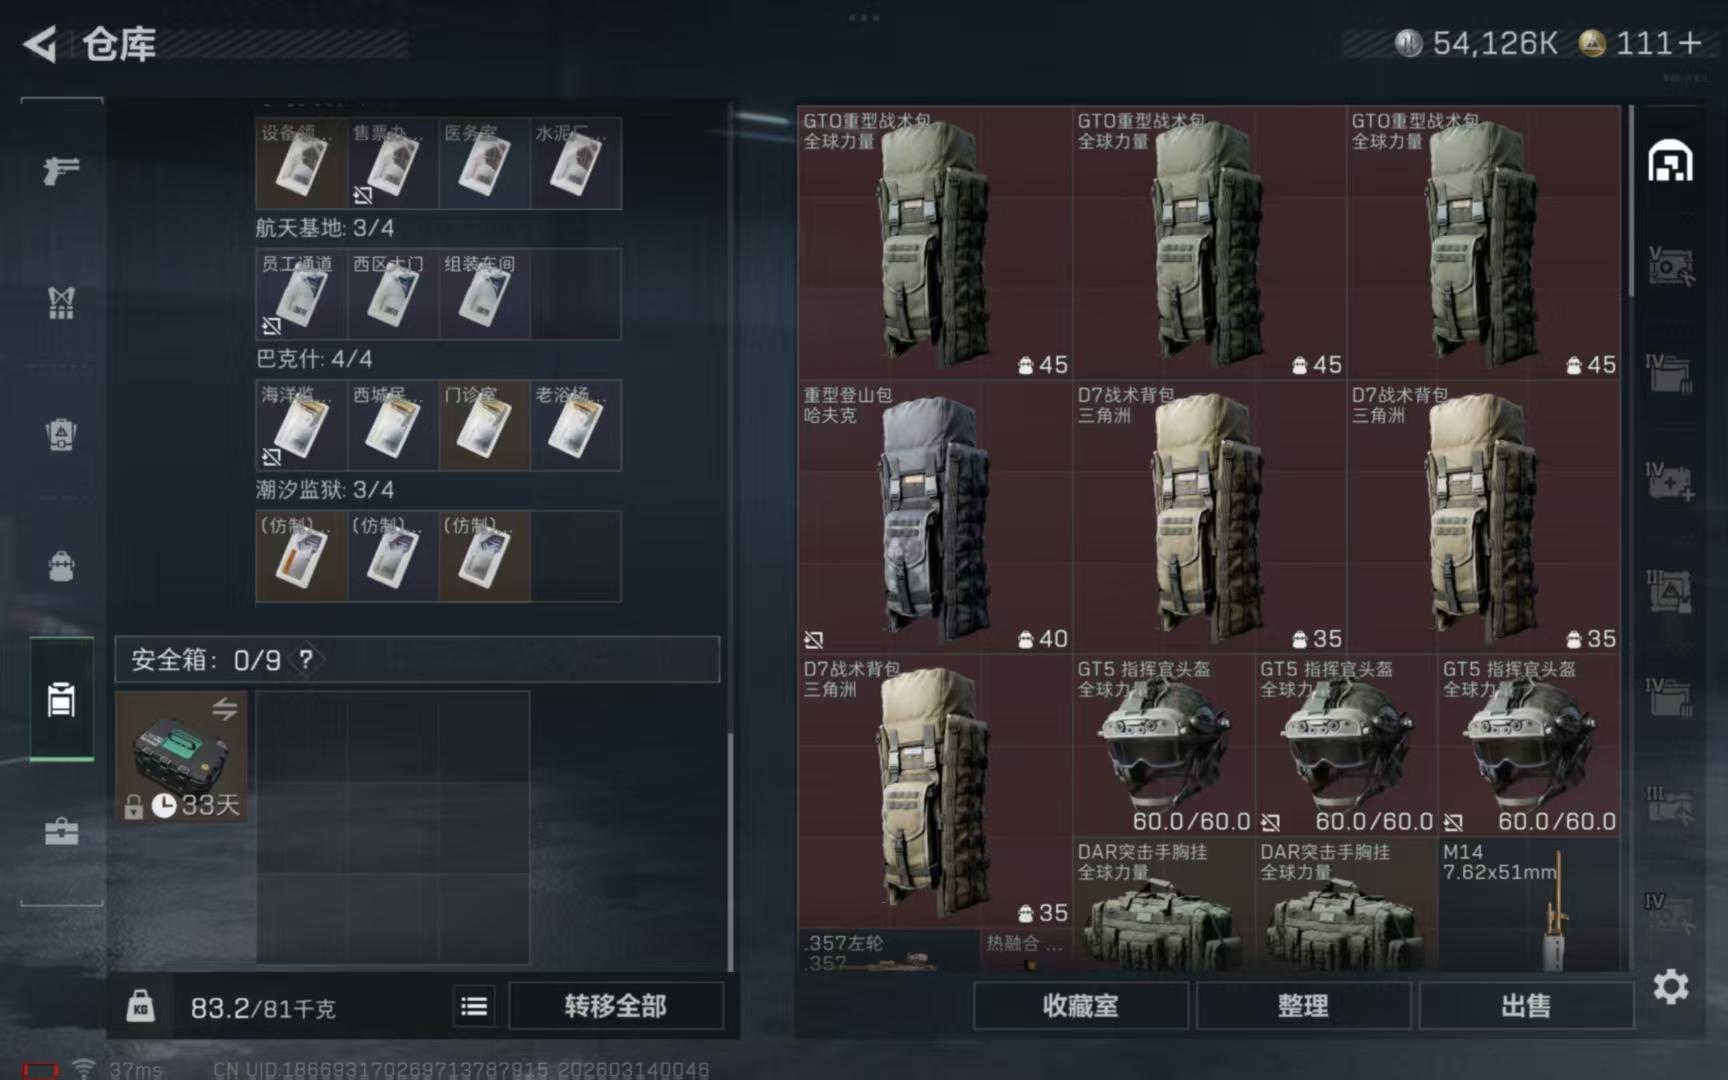Toggle list view next to 转移全部
This screenshot has width=1728, height=1080.
(x=474, y=1006)
